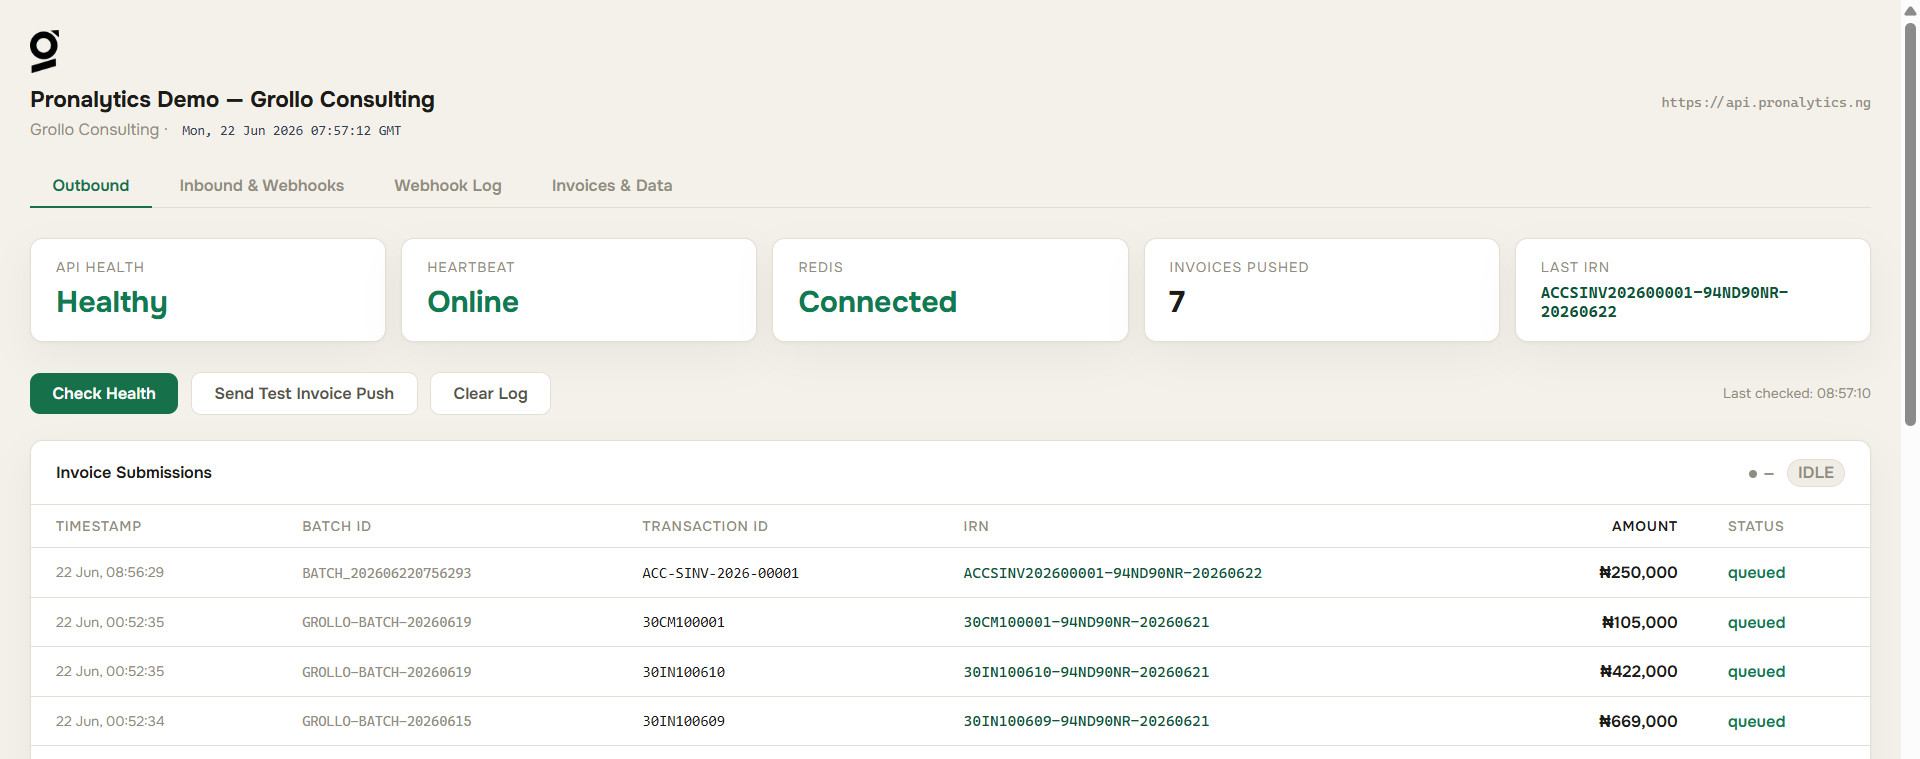
Task: Click the Invoices Pushed count 7
Action: (x=1177, y=302)
